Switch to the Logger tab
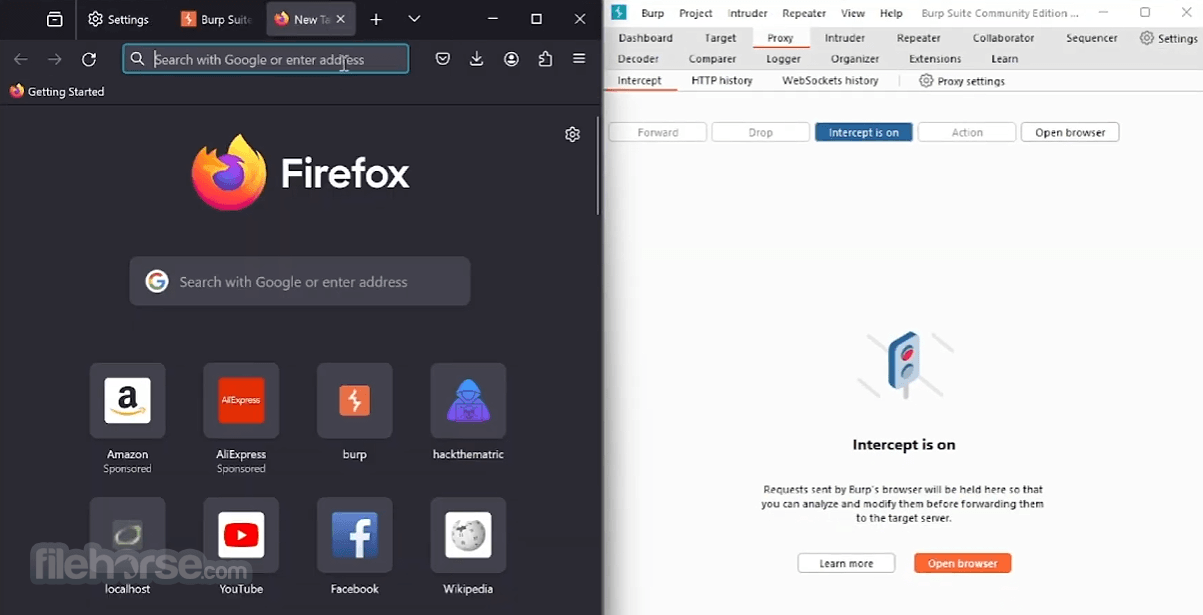 click(x=783, y=59)
